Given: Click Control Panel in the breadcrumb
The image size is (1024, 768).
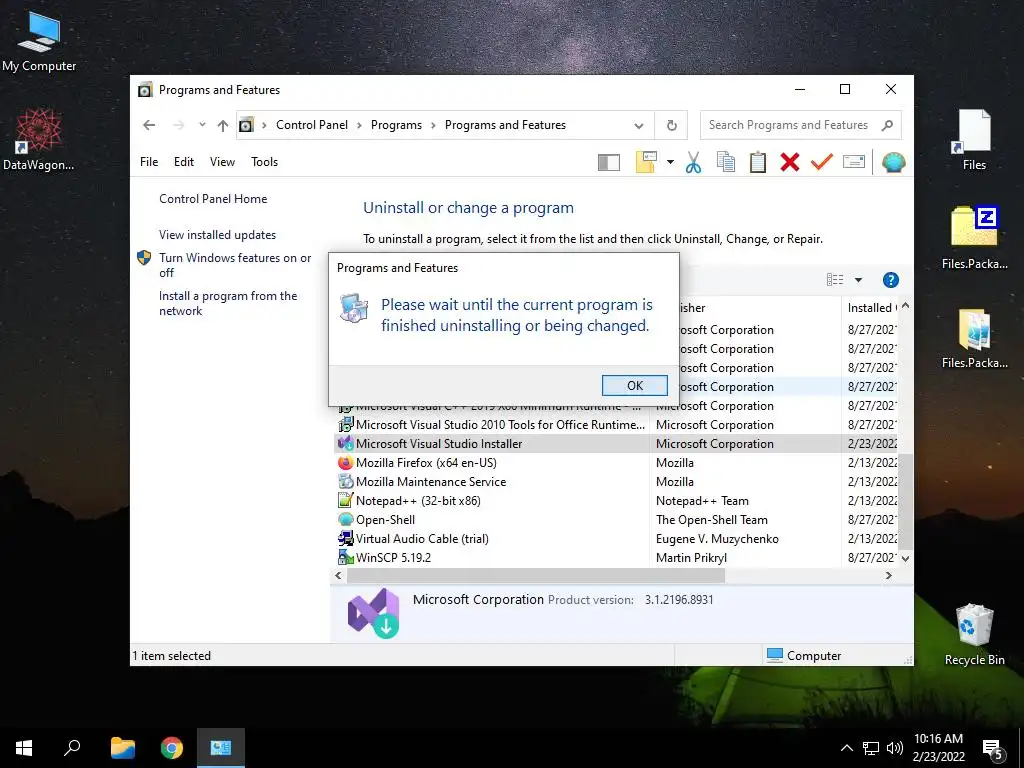Looking at the screenshot, I should pyautogui.click(x=312, y=125).
